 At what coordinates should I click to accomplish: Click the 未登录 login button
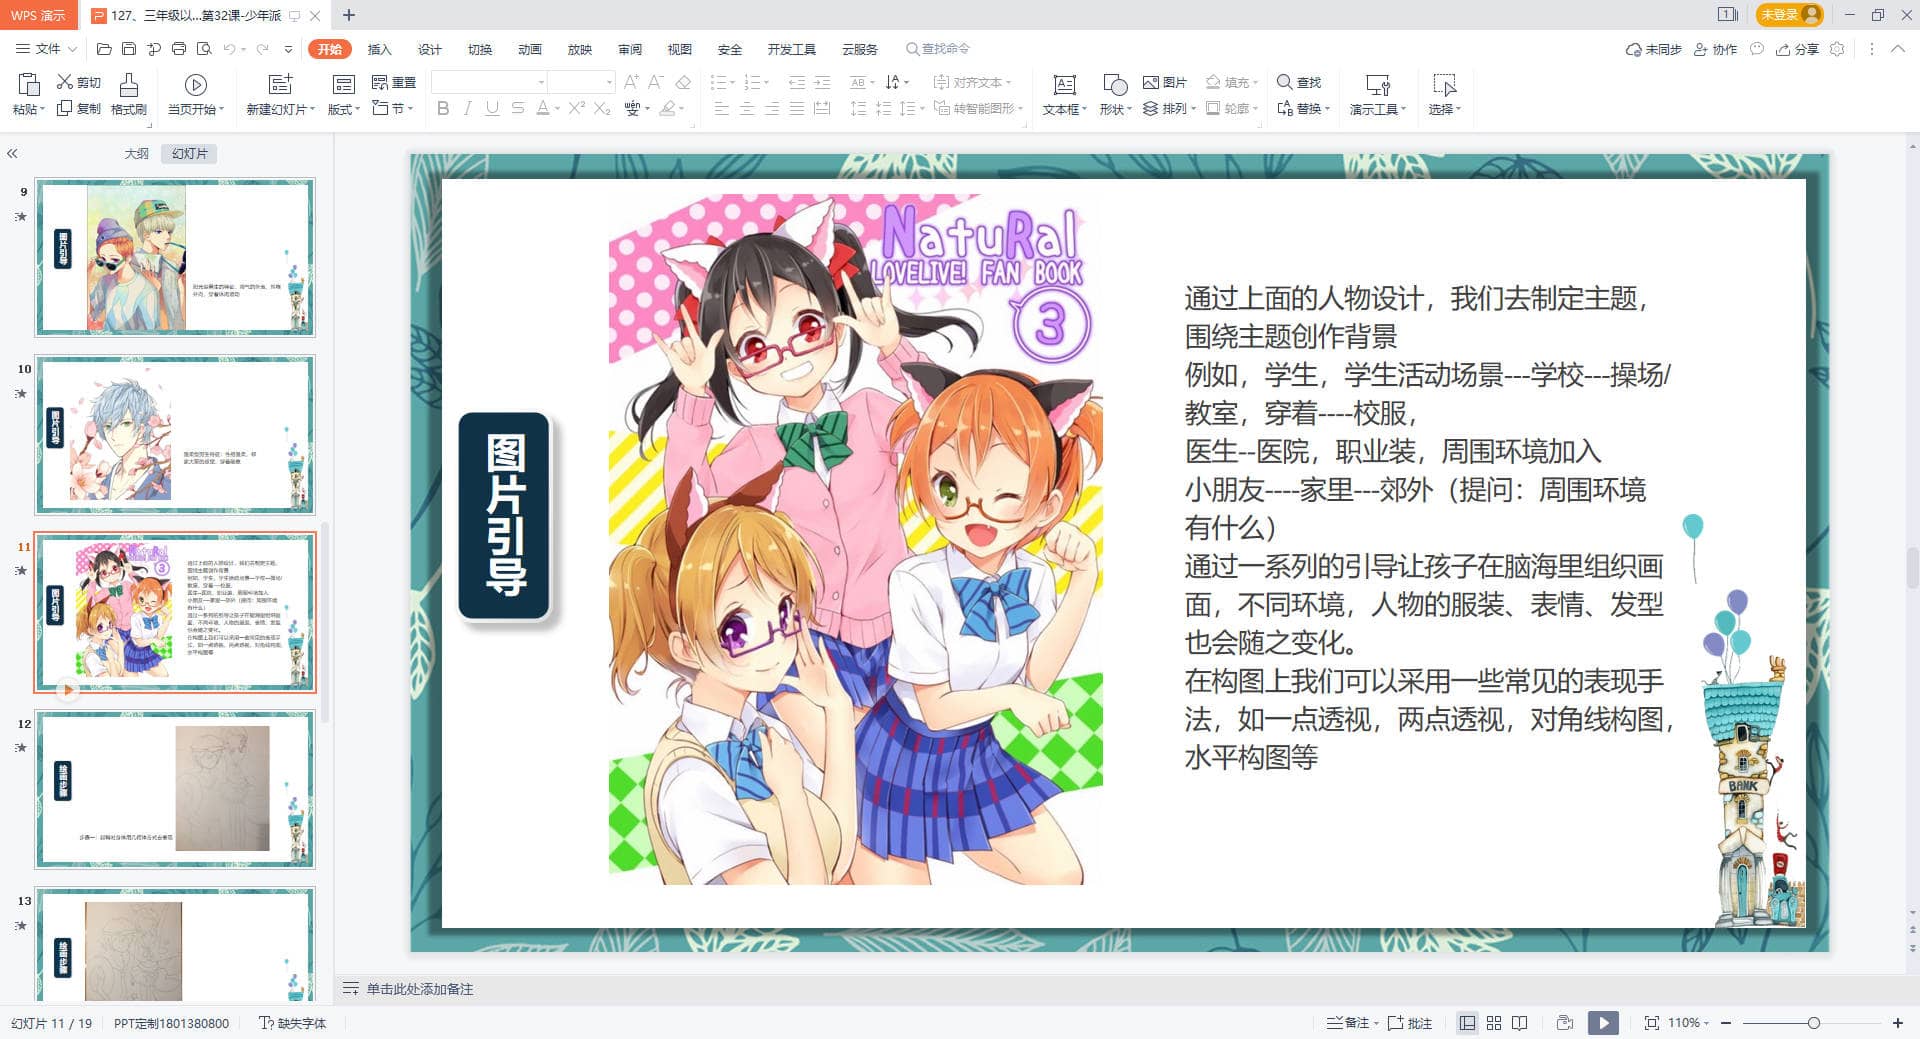(x=1790, y=15)
